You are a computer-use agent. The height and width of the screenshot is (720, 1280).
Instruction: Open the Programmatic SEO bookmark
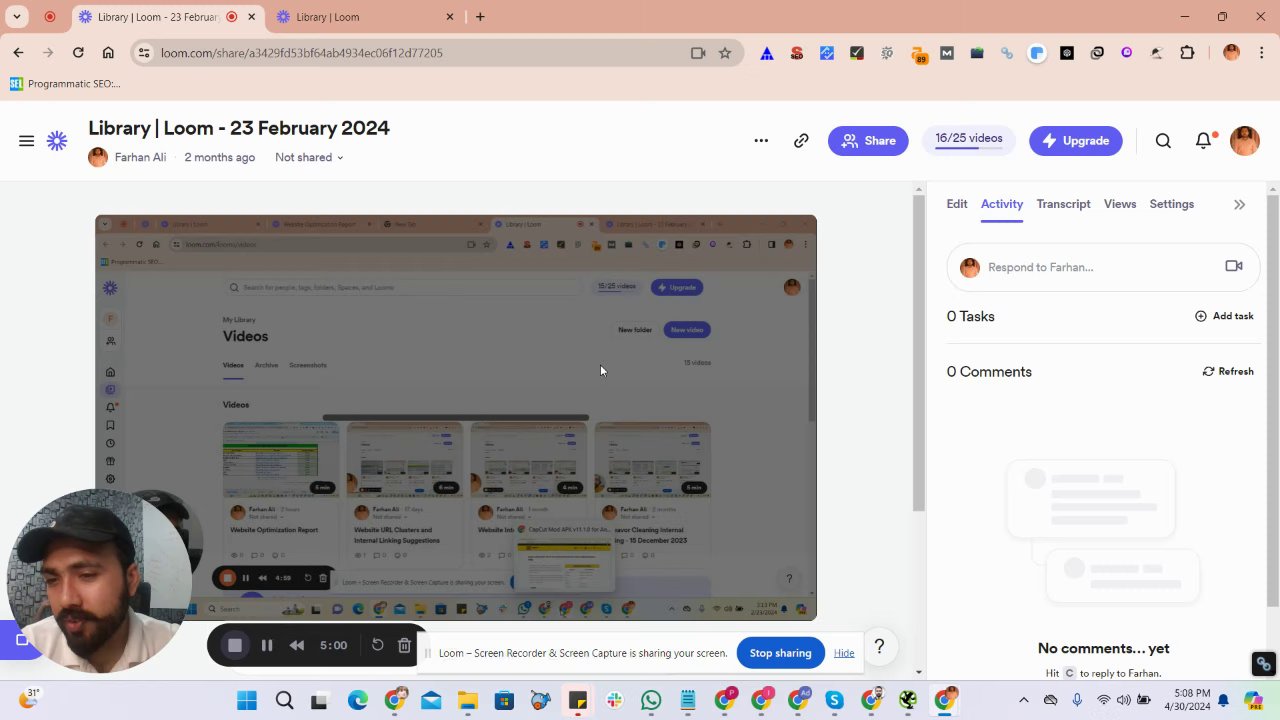click(x=65, y=84)
